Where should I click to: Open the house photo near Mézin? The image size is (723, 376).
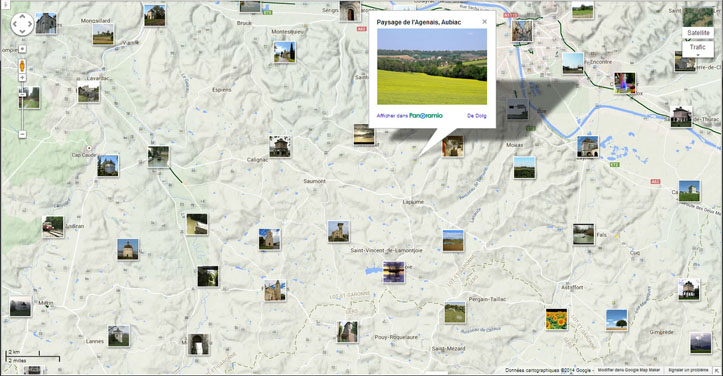(x=20, y=306)
